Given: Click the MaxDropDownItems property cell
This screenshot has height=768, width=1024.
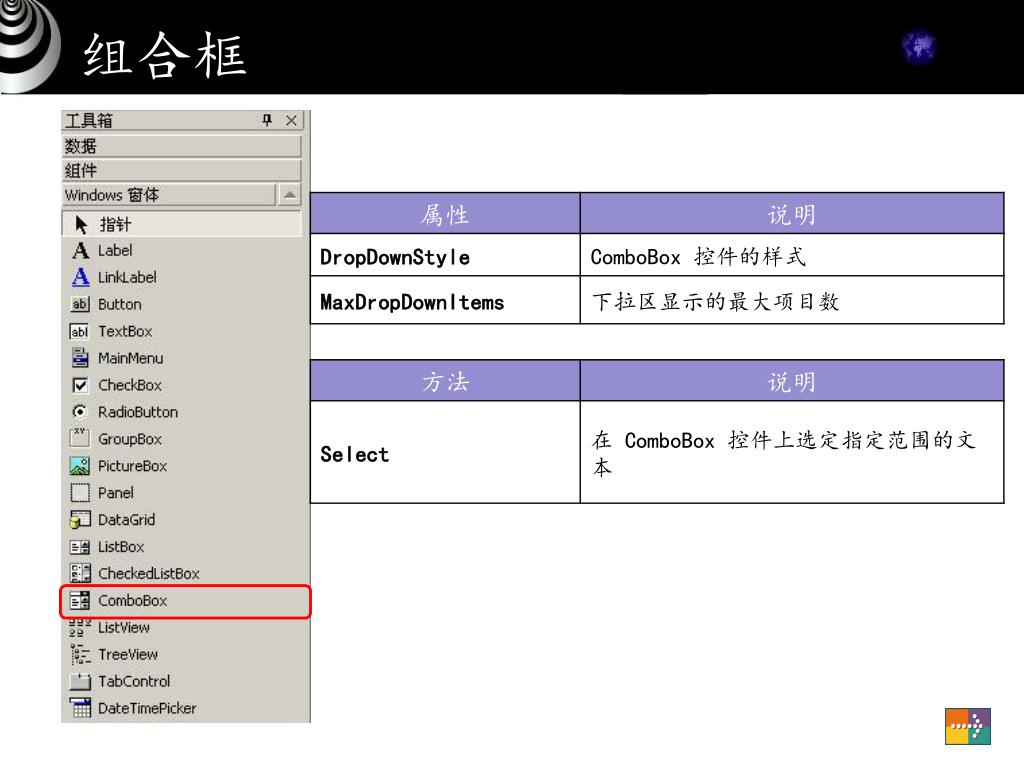Looking at the screenshot, I should click(445, 300).
